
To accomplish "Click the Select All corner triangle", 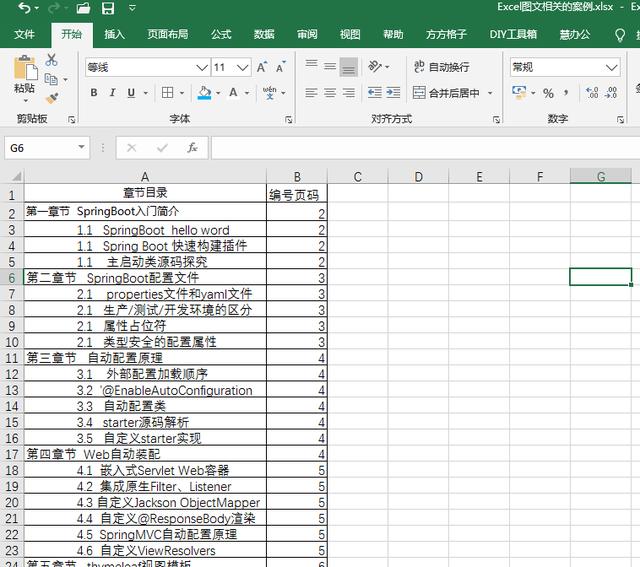I will tap(16, 176).
